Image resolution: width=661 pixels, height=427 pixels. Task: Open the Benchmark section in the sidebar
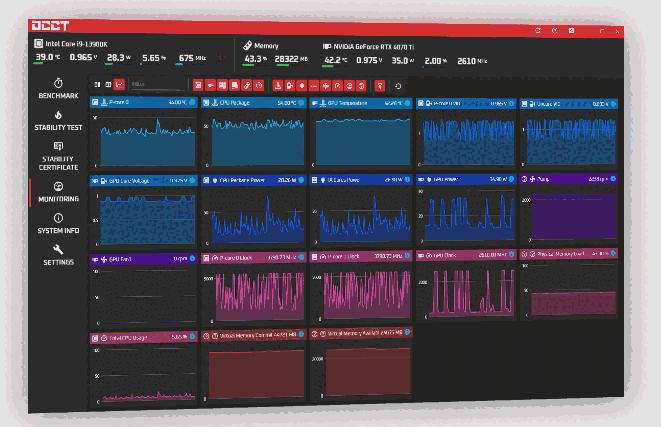click(58, 89)
